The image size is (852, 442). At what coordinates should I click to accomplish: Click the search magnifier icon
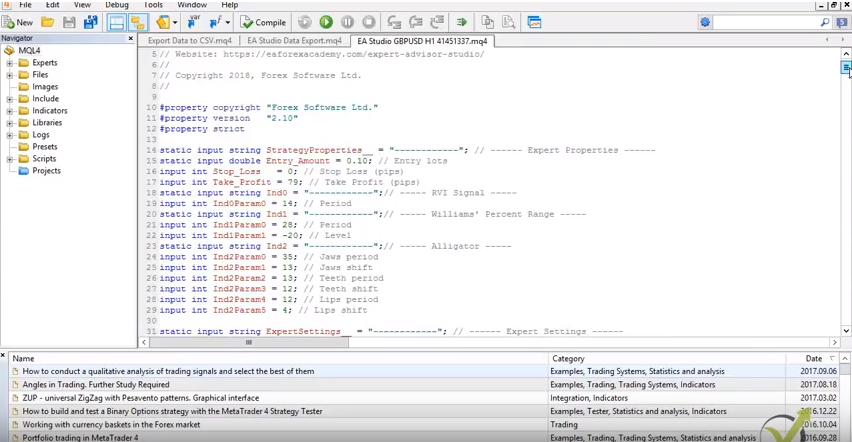(826, 22)
